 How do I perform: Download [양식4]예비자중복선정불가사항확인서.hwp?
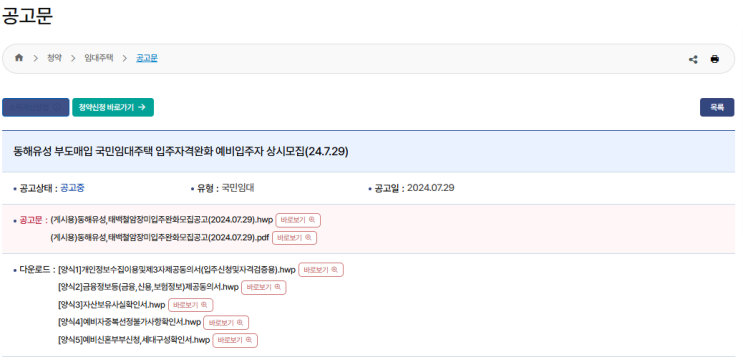129,323
